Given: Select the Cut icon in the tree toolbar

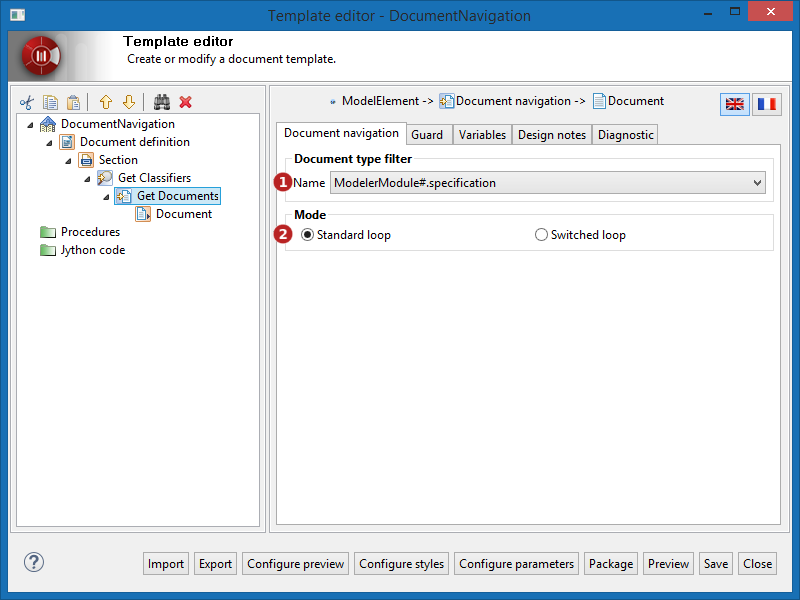Looking at the screenshot, I should point(27,101).
